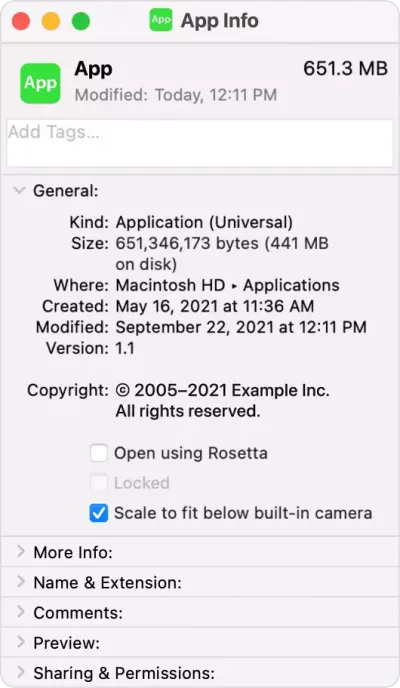Uncheck Scale to fit below built-in camera
This screenshot has height=688, width=400.
(99, 513)
